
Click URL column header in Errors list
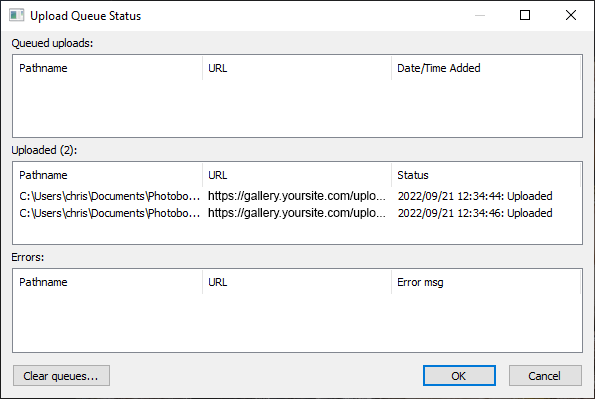coord(297,282)
